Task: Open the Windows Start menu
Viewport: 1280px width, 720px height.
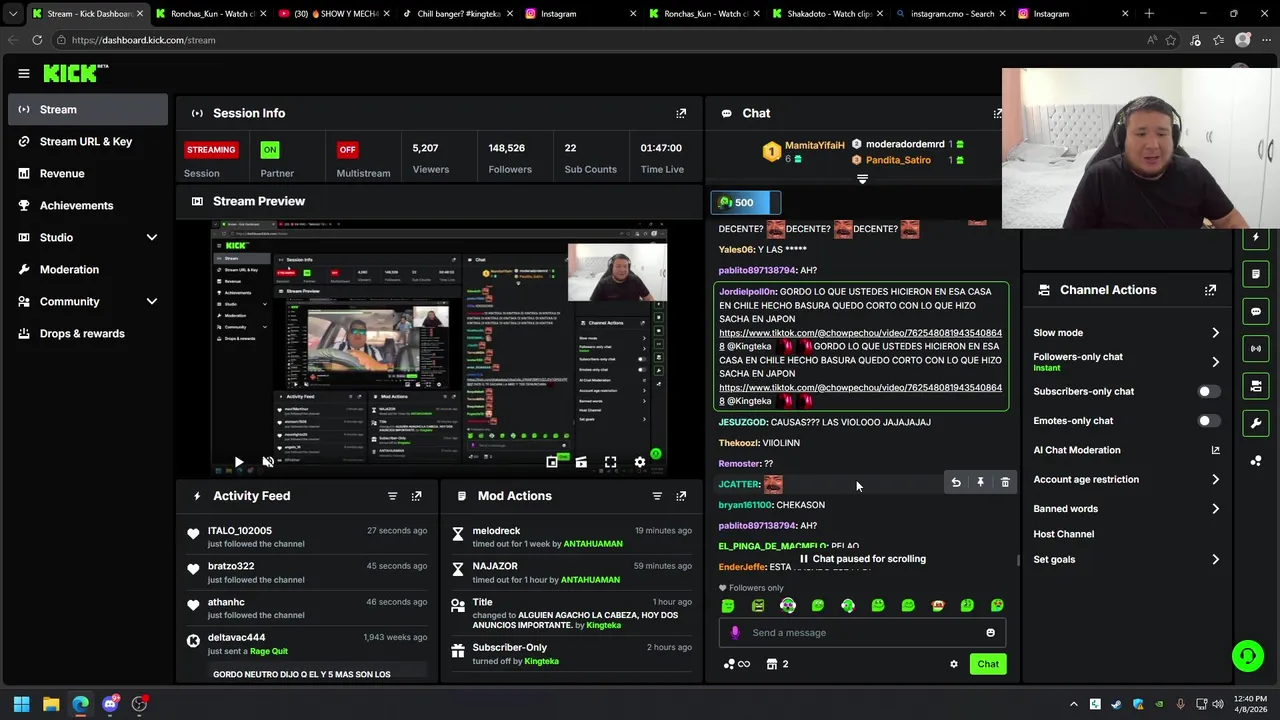Action: tap(21, 704)
